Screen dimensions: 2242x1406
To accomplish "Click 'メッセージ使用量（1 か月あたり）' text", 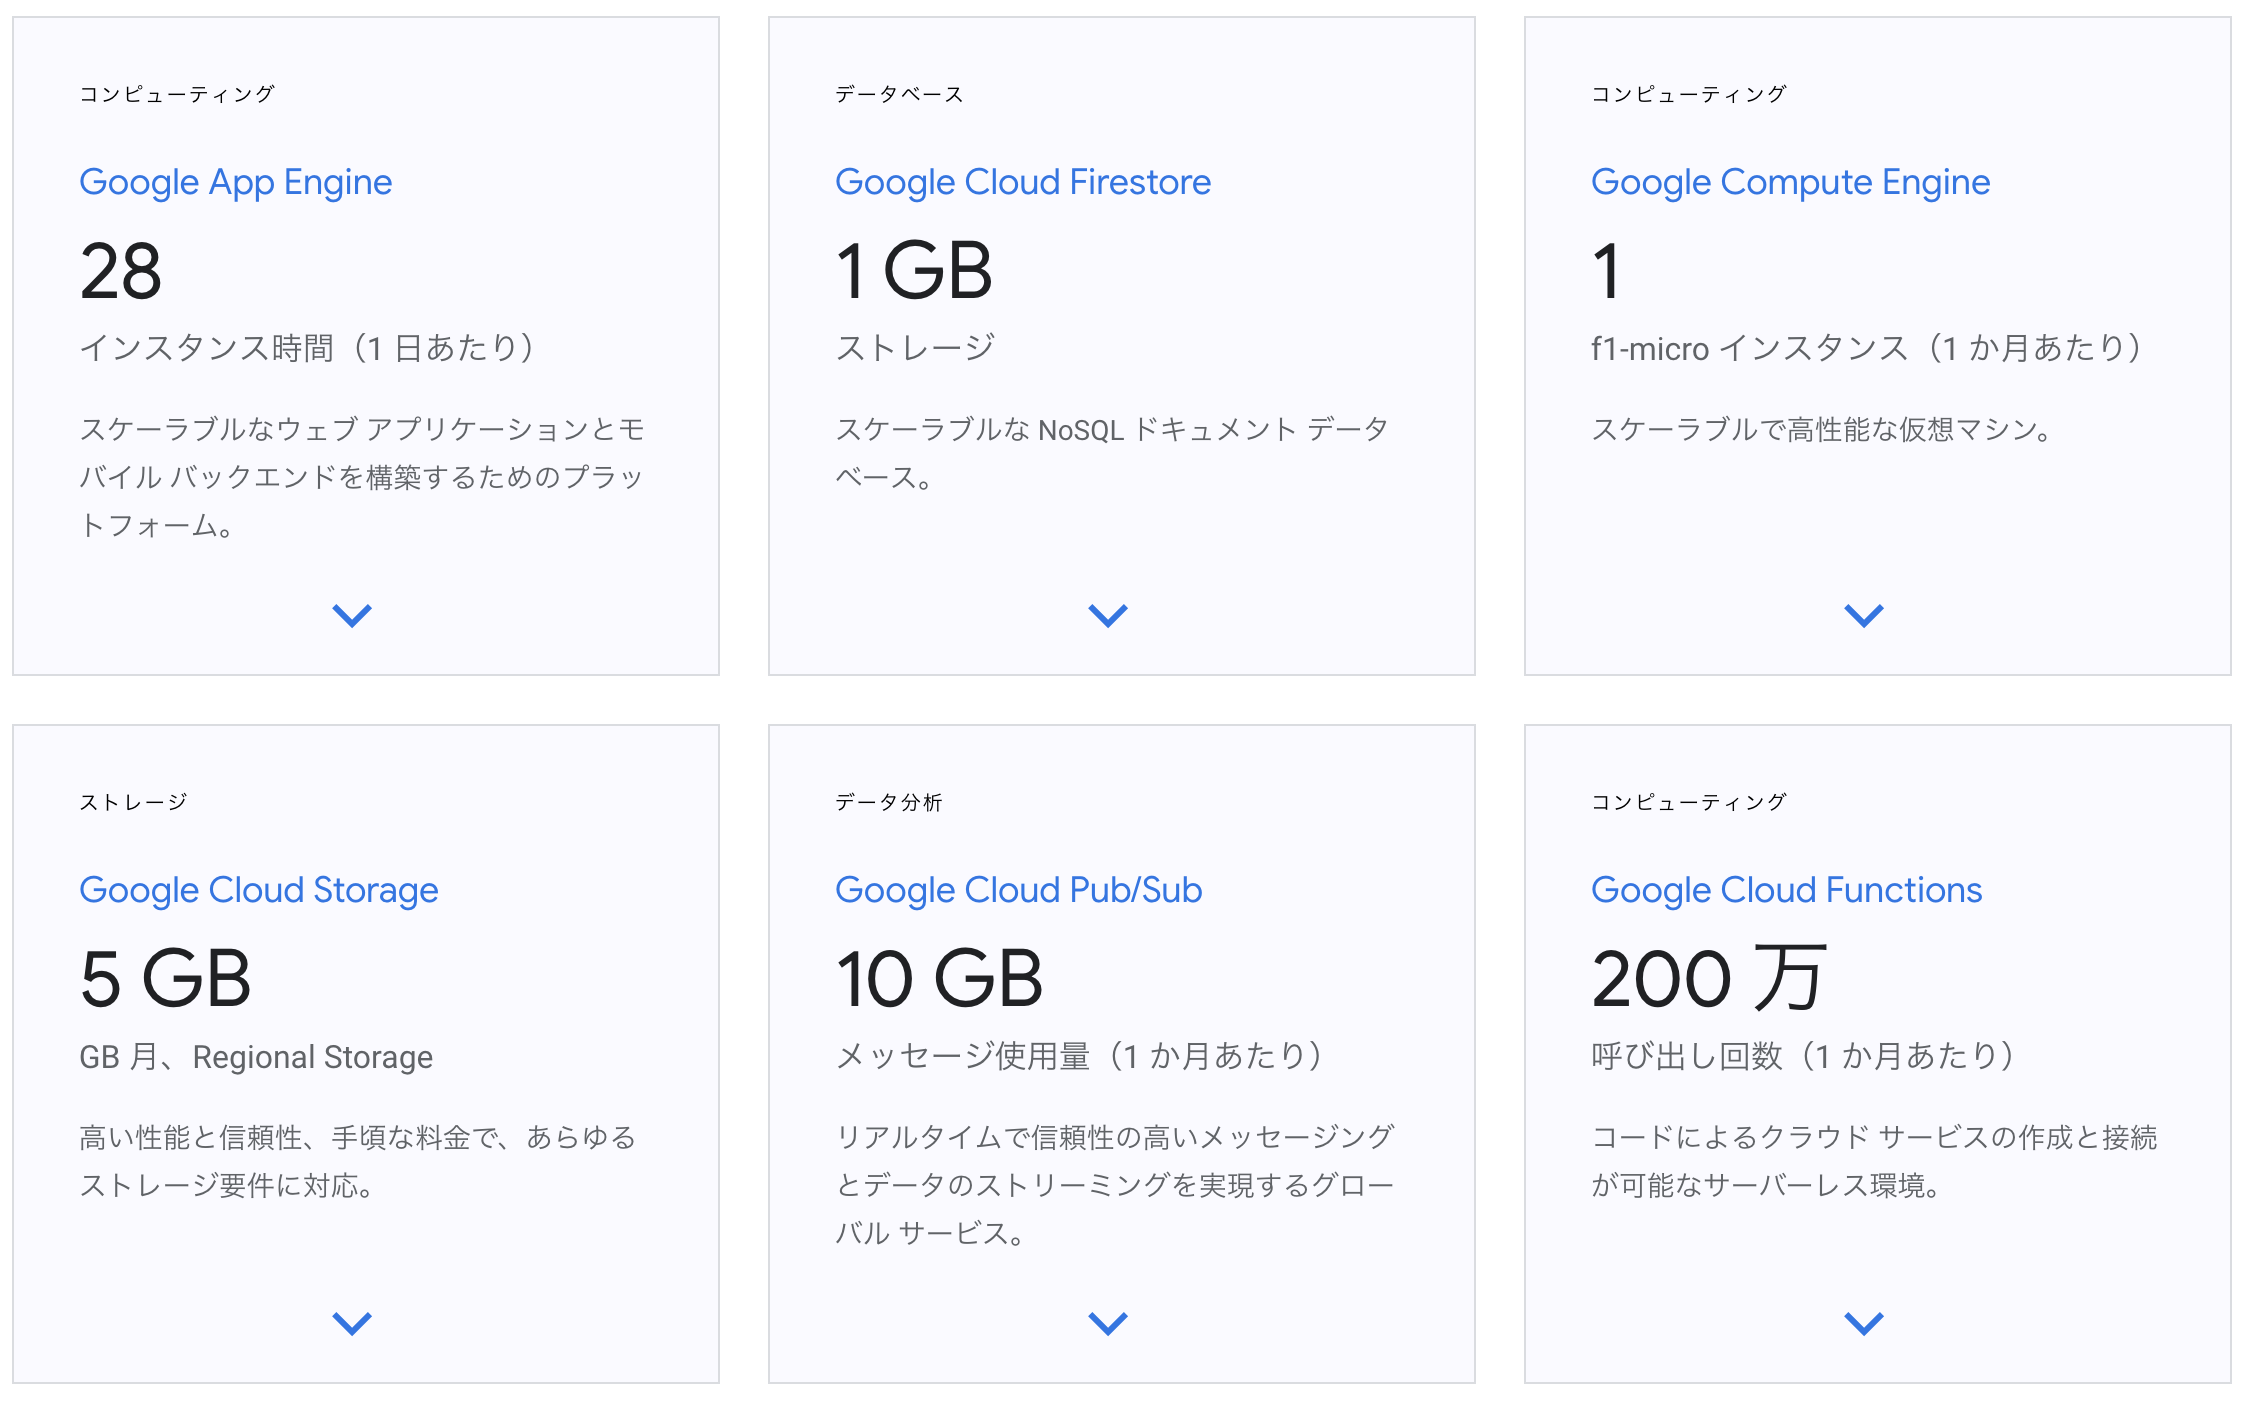I will tap(1079, 1056).
